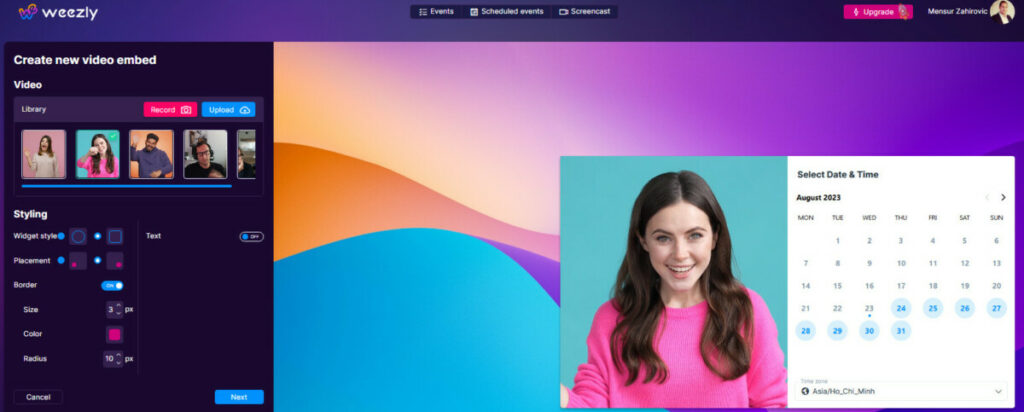Select August 25 on the calendar
1024x412 pixels.
click(933, 308)
